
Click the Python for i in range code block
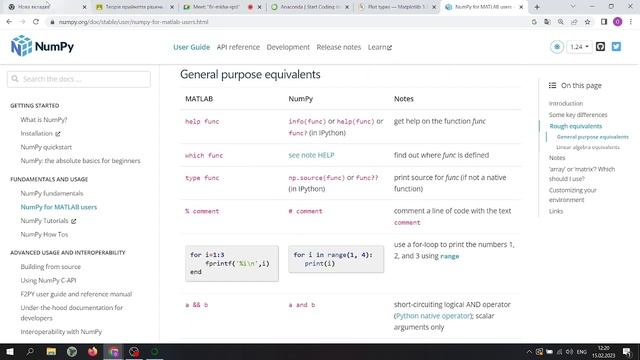coord(336,259)
